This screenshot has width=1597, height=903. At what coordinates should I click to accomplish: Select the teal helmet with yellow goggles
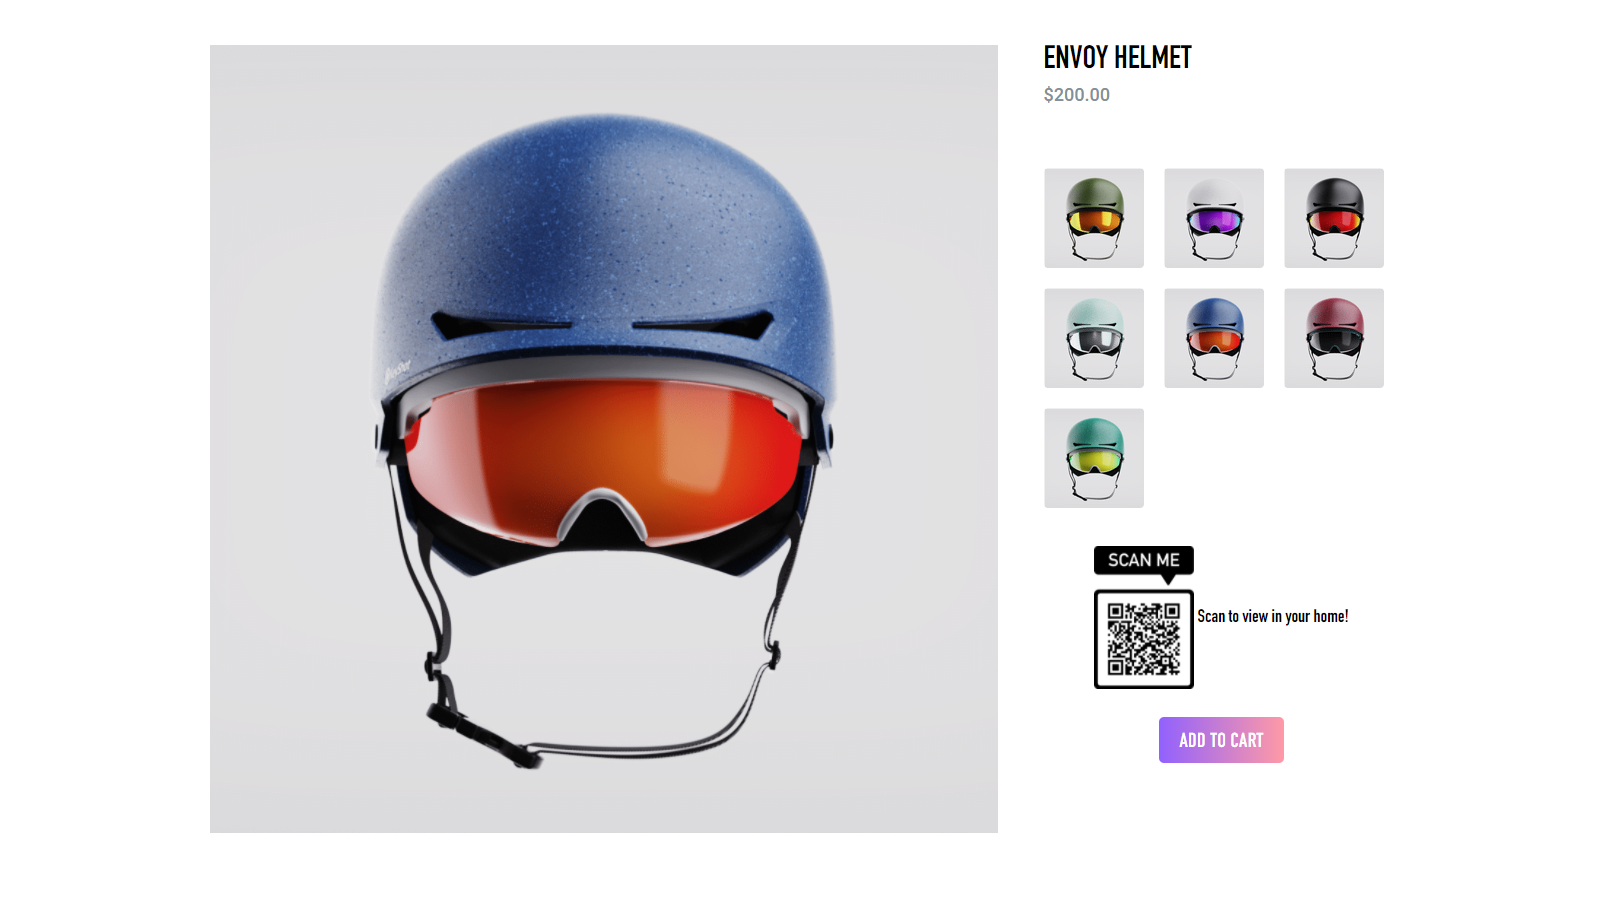pos(1094,458)
